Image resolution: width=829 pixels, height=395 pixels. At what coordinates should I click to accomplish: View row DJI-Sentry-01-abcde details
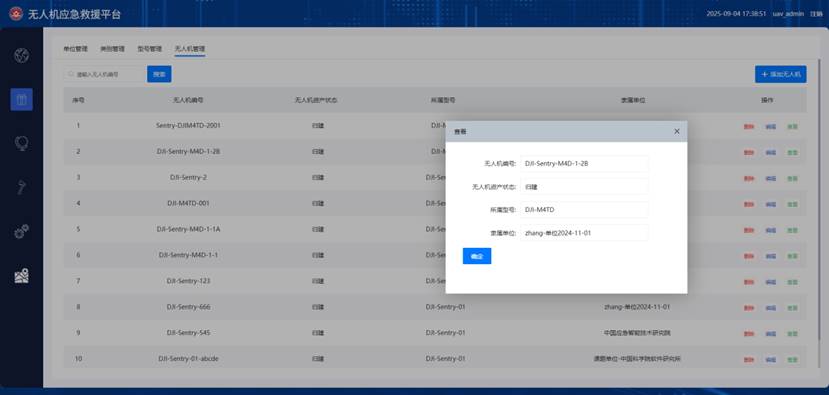(x=792, y=360)
